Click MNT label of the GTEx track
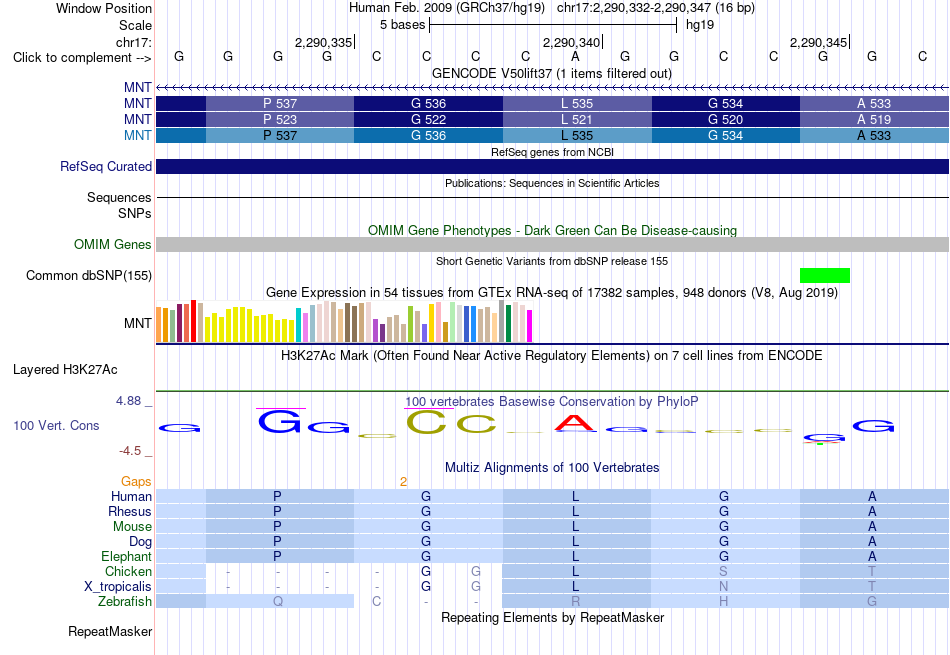The image size is (950, 655). pos(138,324)
